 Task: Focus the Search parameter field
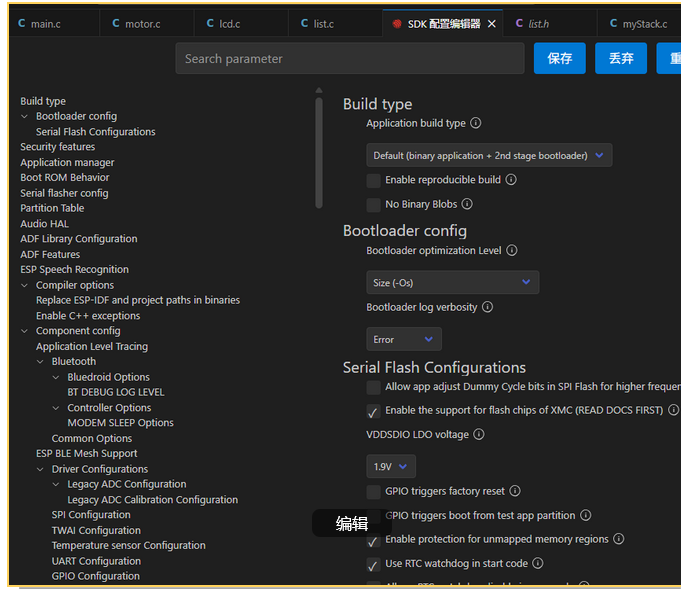350,58
